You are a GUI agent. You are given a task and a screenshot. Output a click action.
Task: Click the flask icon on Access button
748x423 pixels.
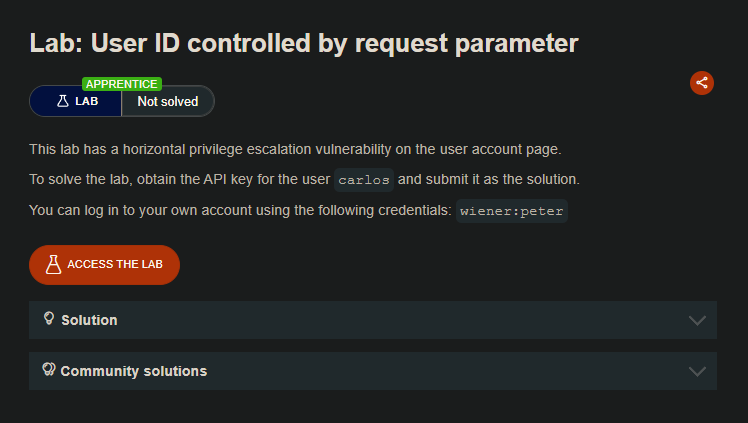(x=54, y=264)
